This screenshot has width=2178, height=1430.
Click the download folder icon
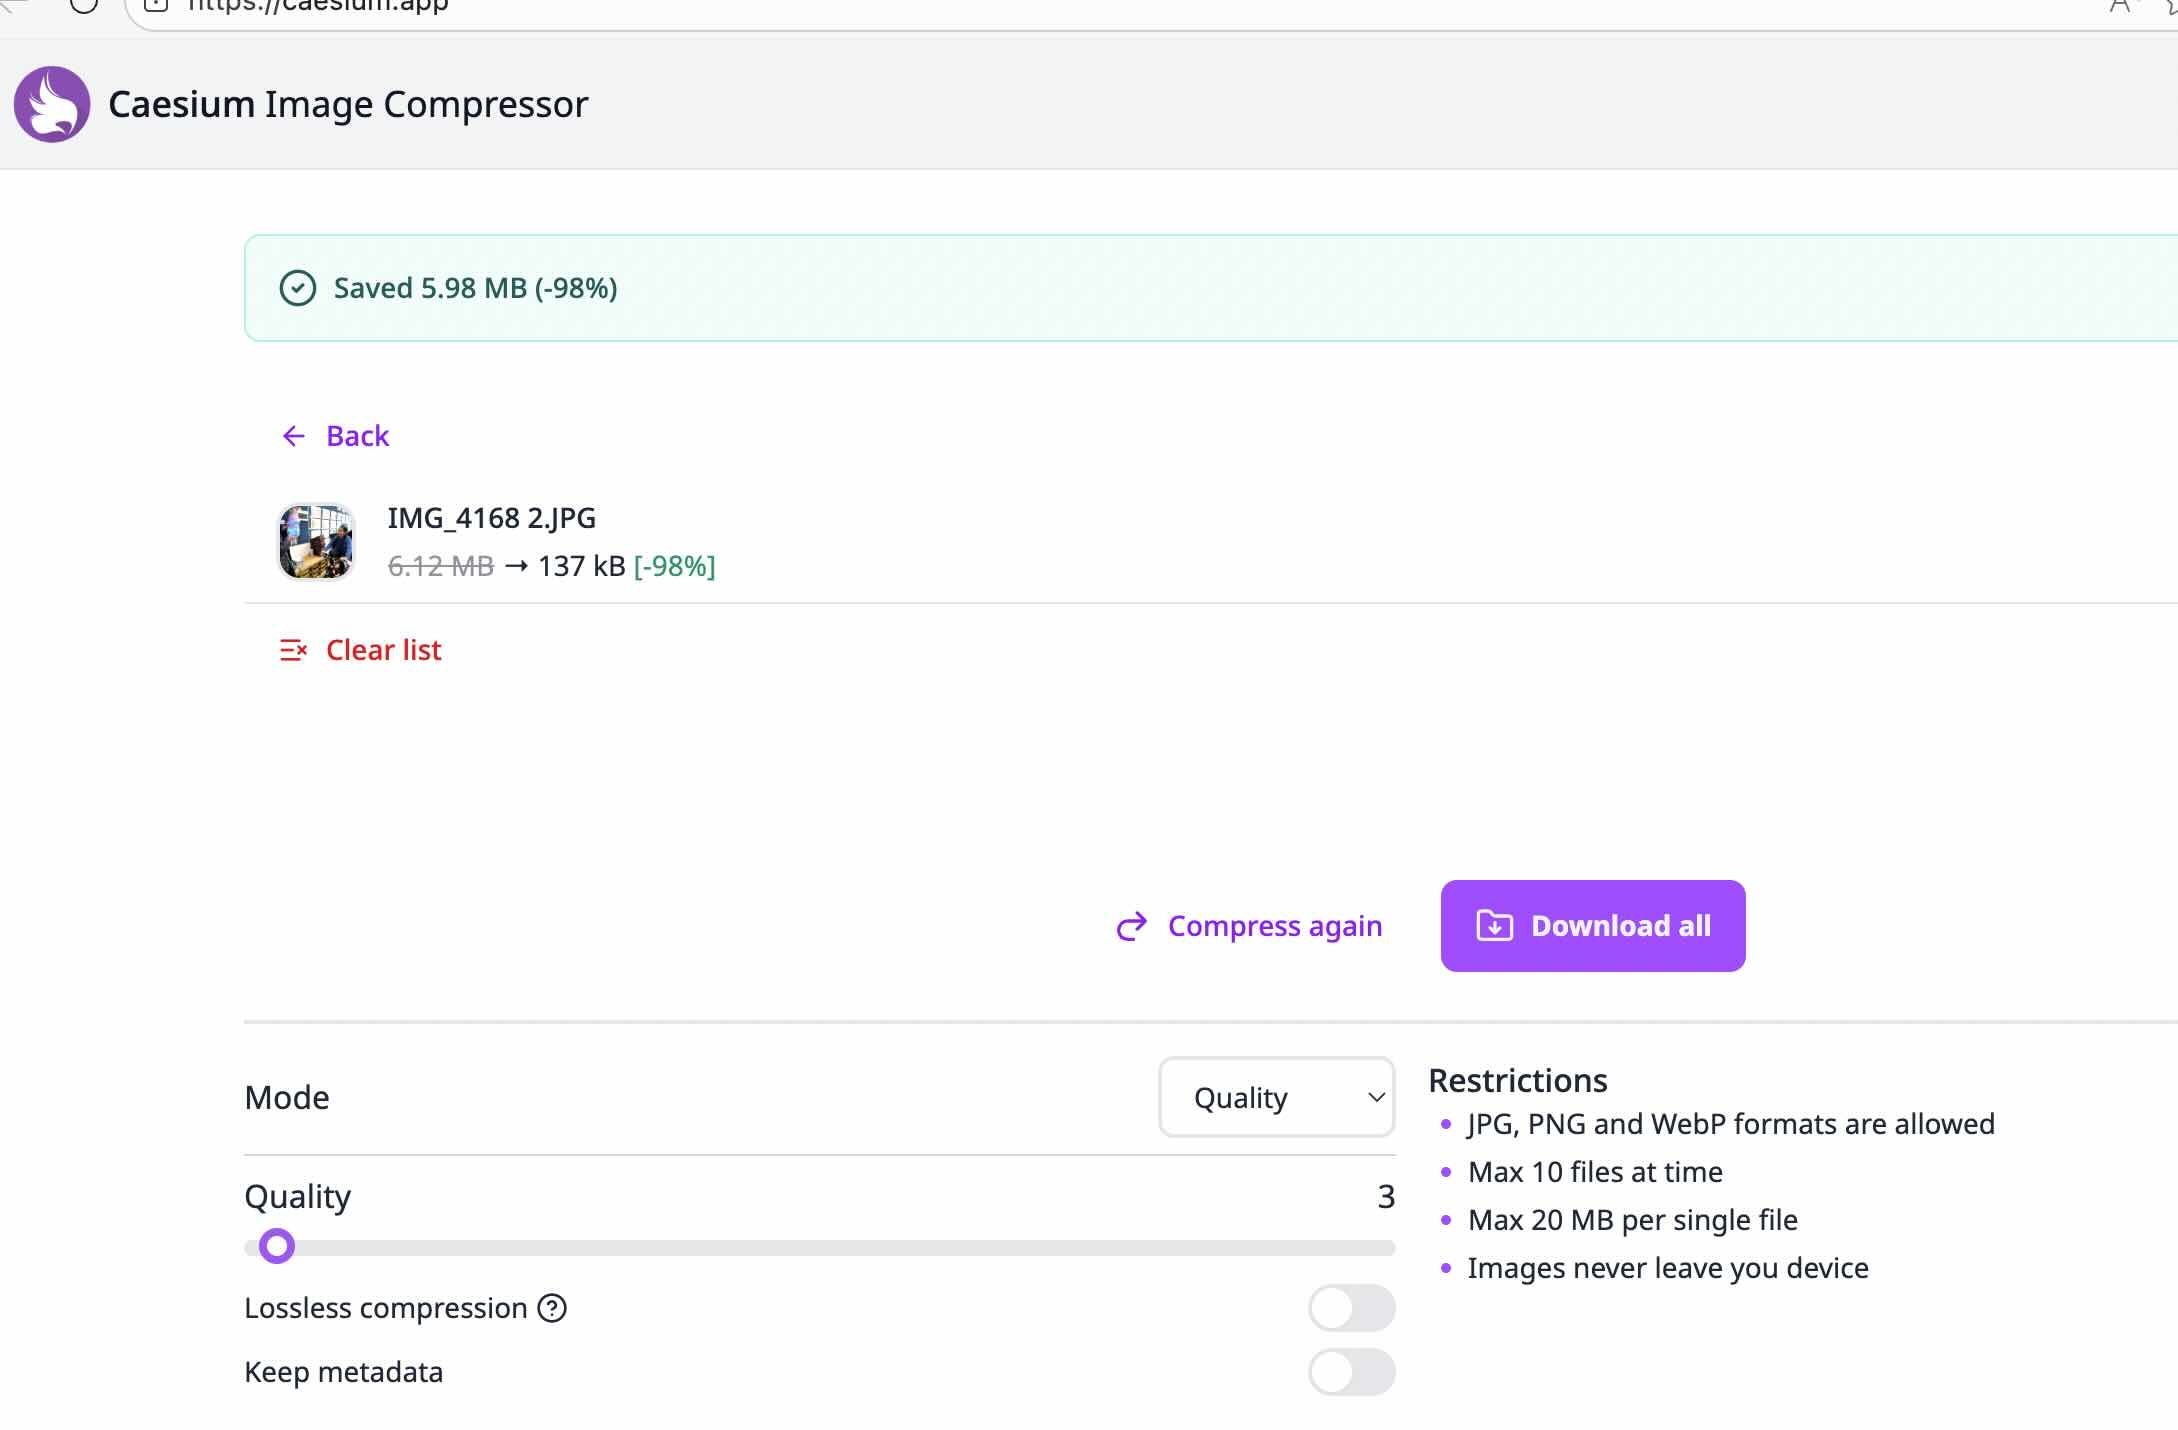point(1494,926)
